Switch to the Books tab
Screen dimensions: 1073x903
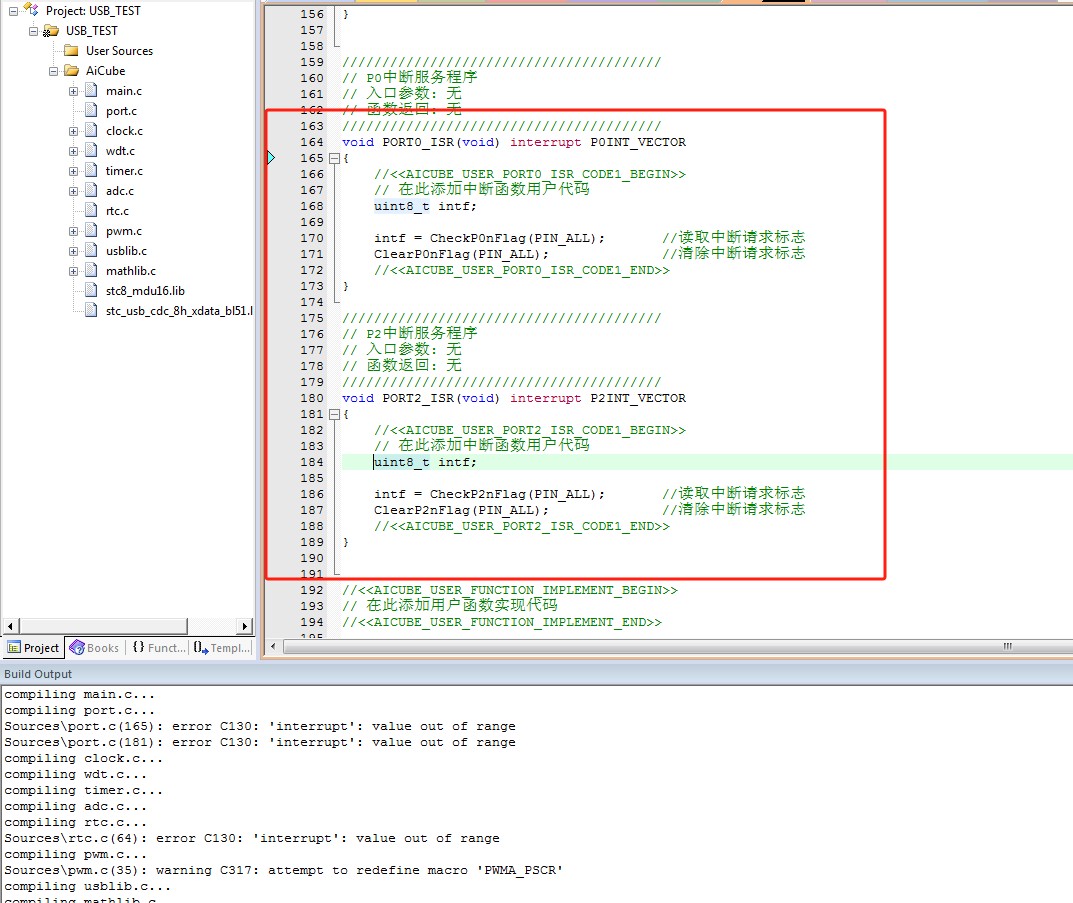click(x=95, y=648)
